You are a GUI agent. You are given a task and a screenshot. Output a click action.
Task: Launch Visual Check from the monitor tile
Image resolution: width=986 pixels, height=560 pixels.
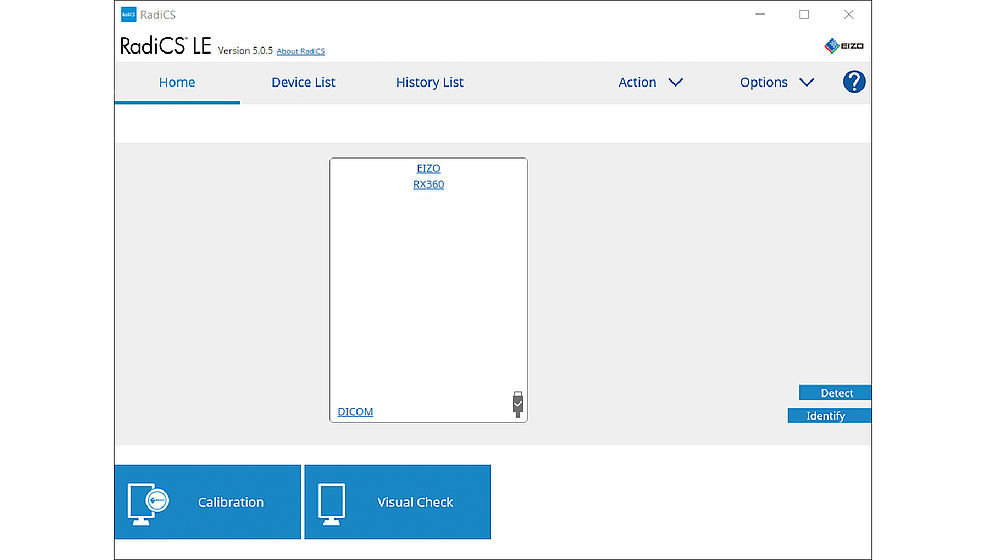point(397,502)
